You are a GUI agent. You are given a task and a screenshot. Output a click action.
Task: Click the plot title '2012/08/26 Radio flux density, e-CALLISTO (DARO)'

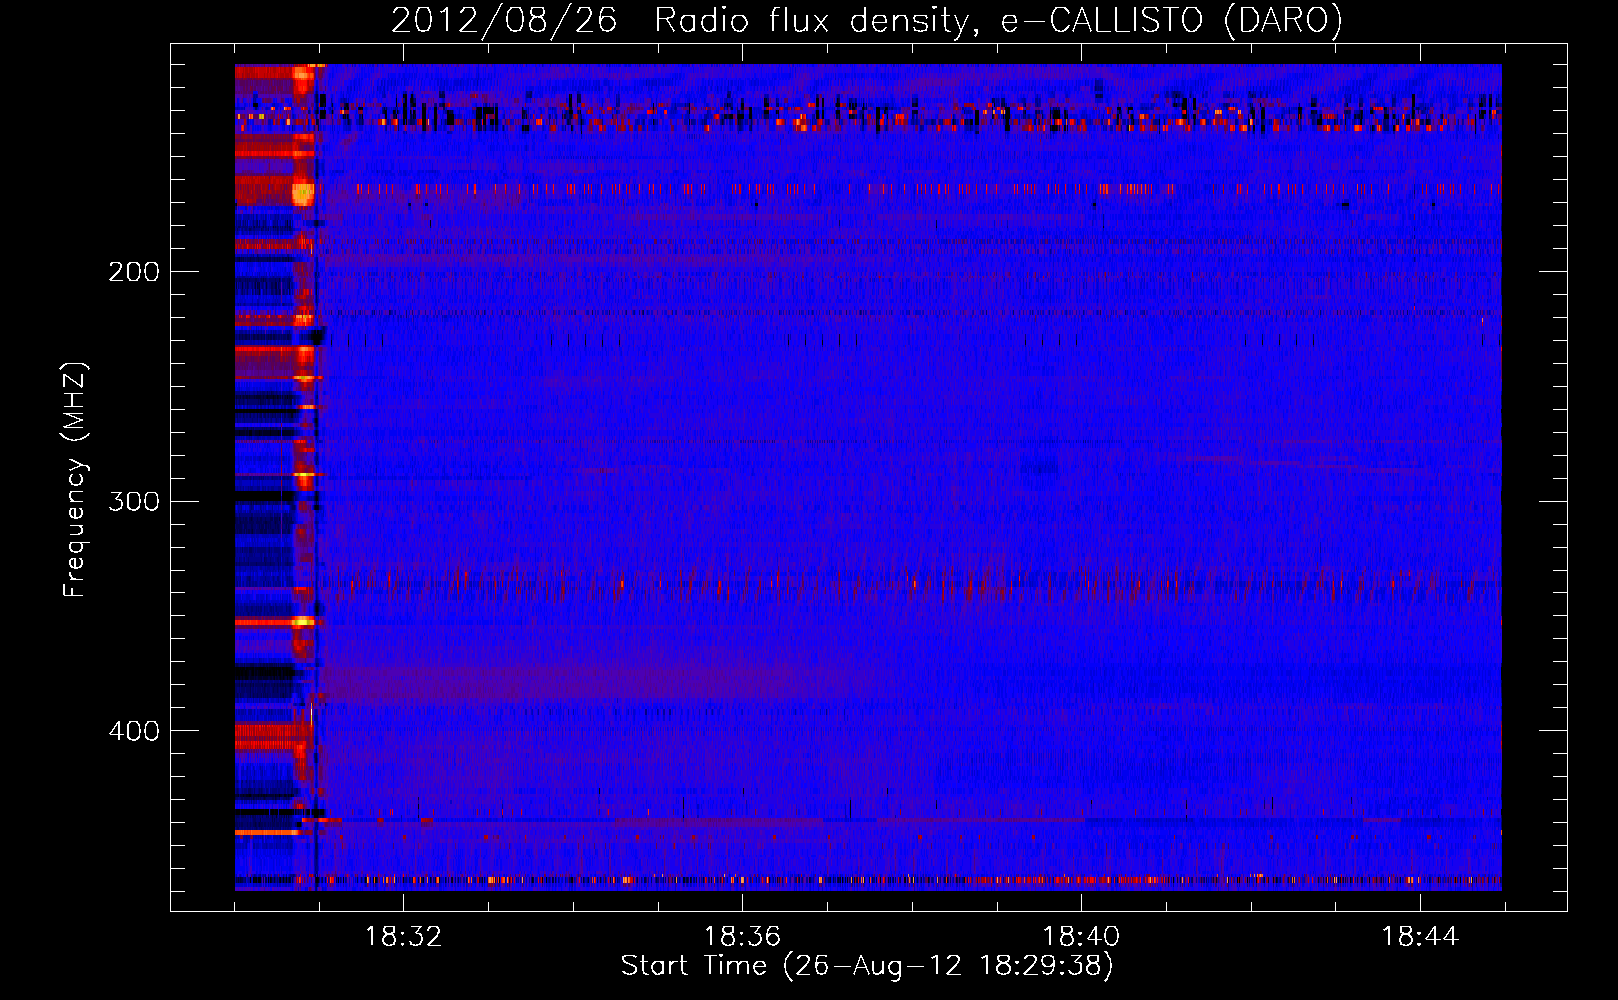(867, 21)
